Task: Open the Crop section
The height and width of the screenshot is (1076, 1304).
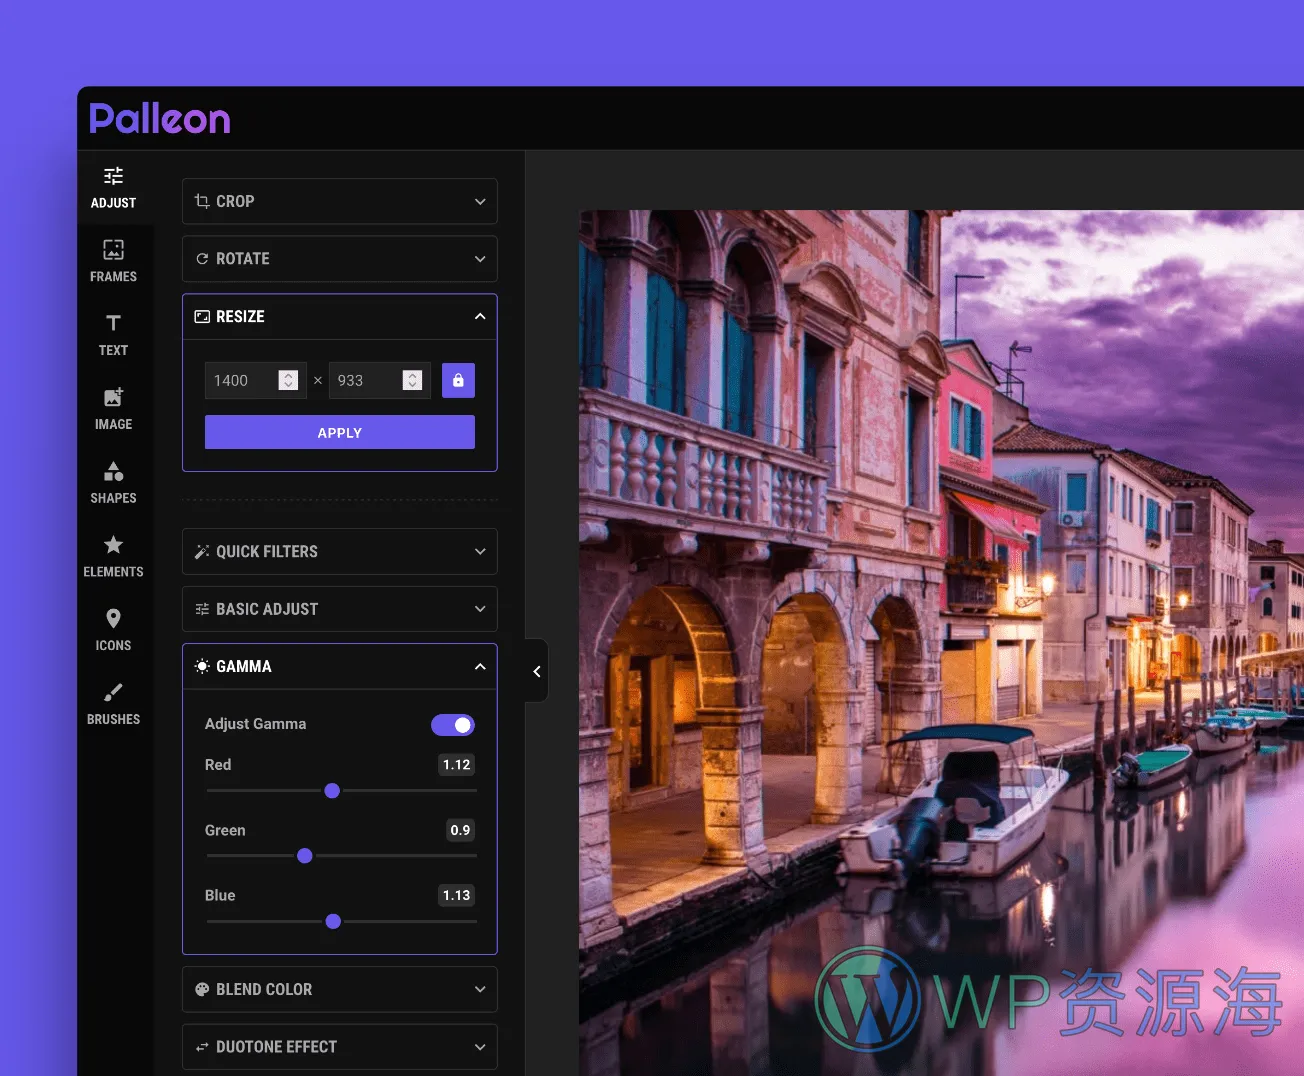Action: 339,201
